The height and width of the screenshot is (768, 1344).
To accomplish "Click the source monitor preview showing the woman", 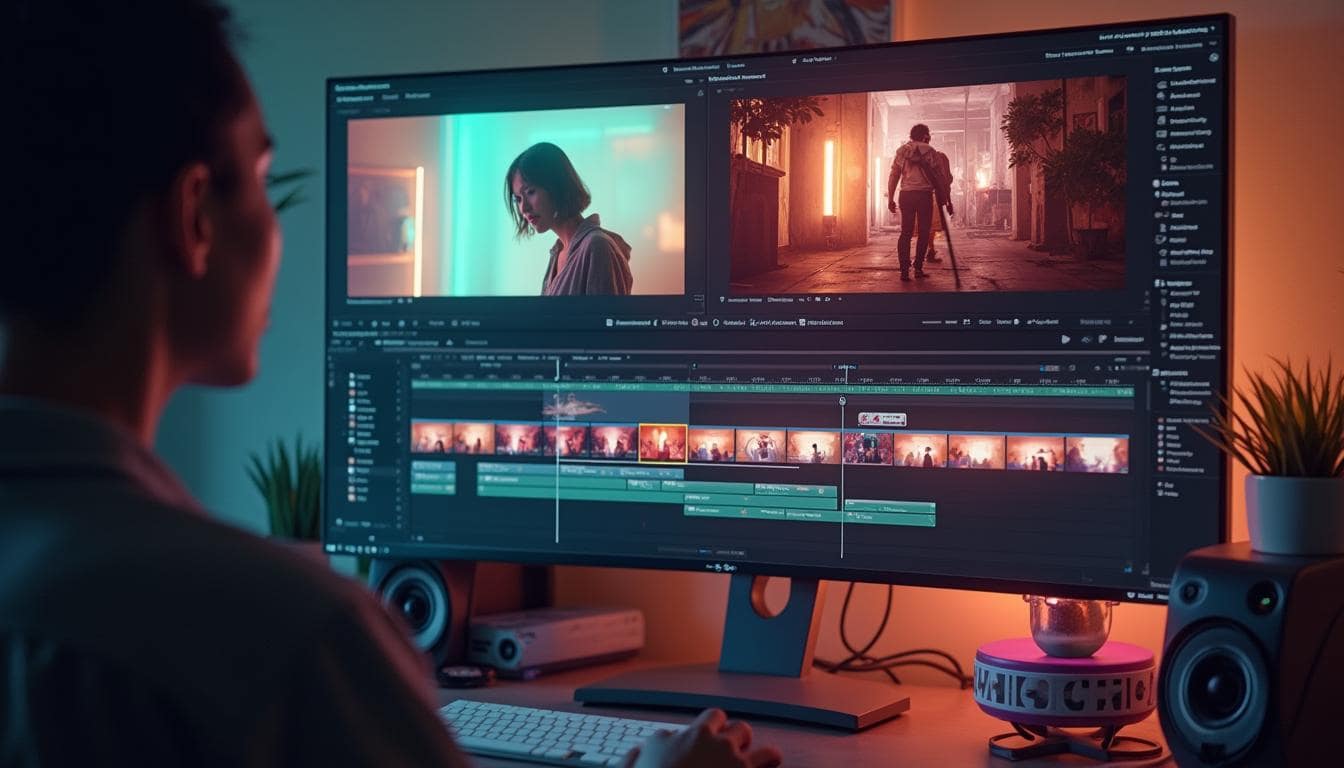I will point(516,200).
